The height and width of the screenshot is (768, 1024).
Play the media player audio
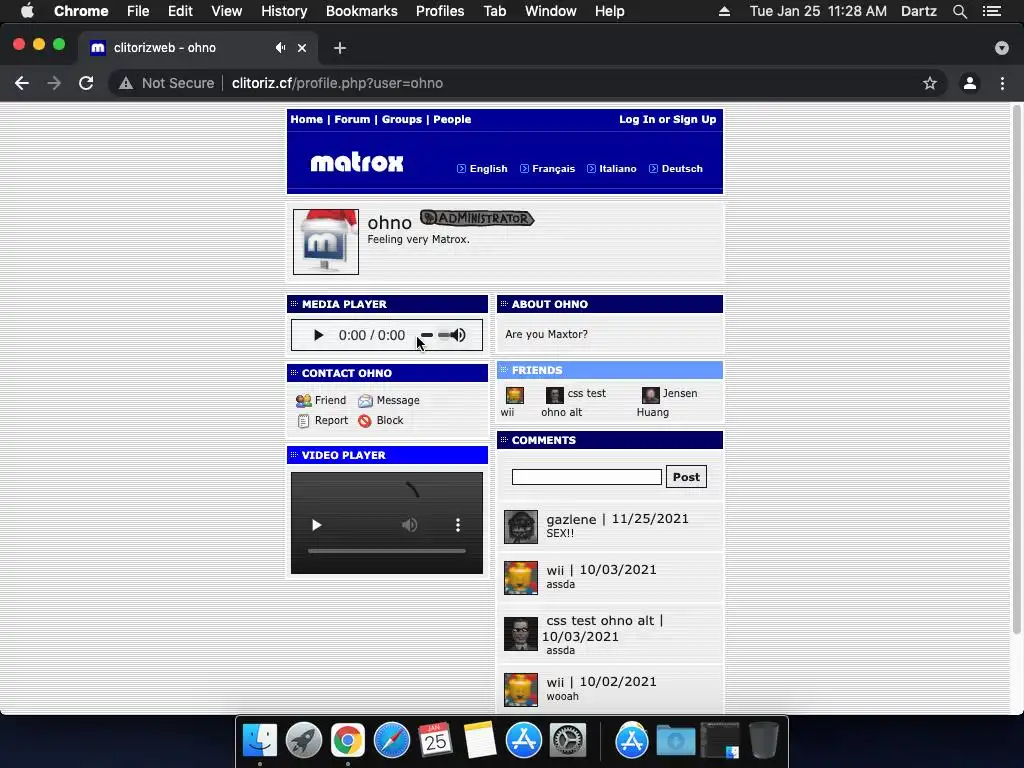coord(318,335)
